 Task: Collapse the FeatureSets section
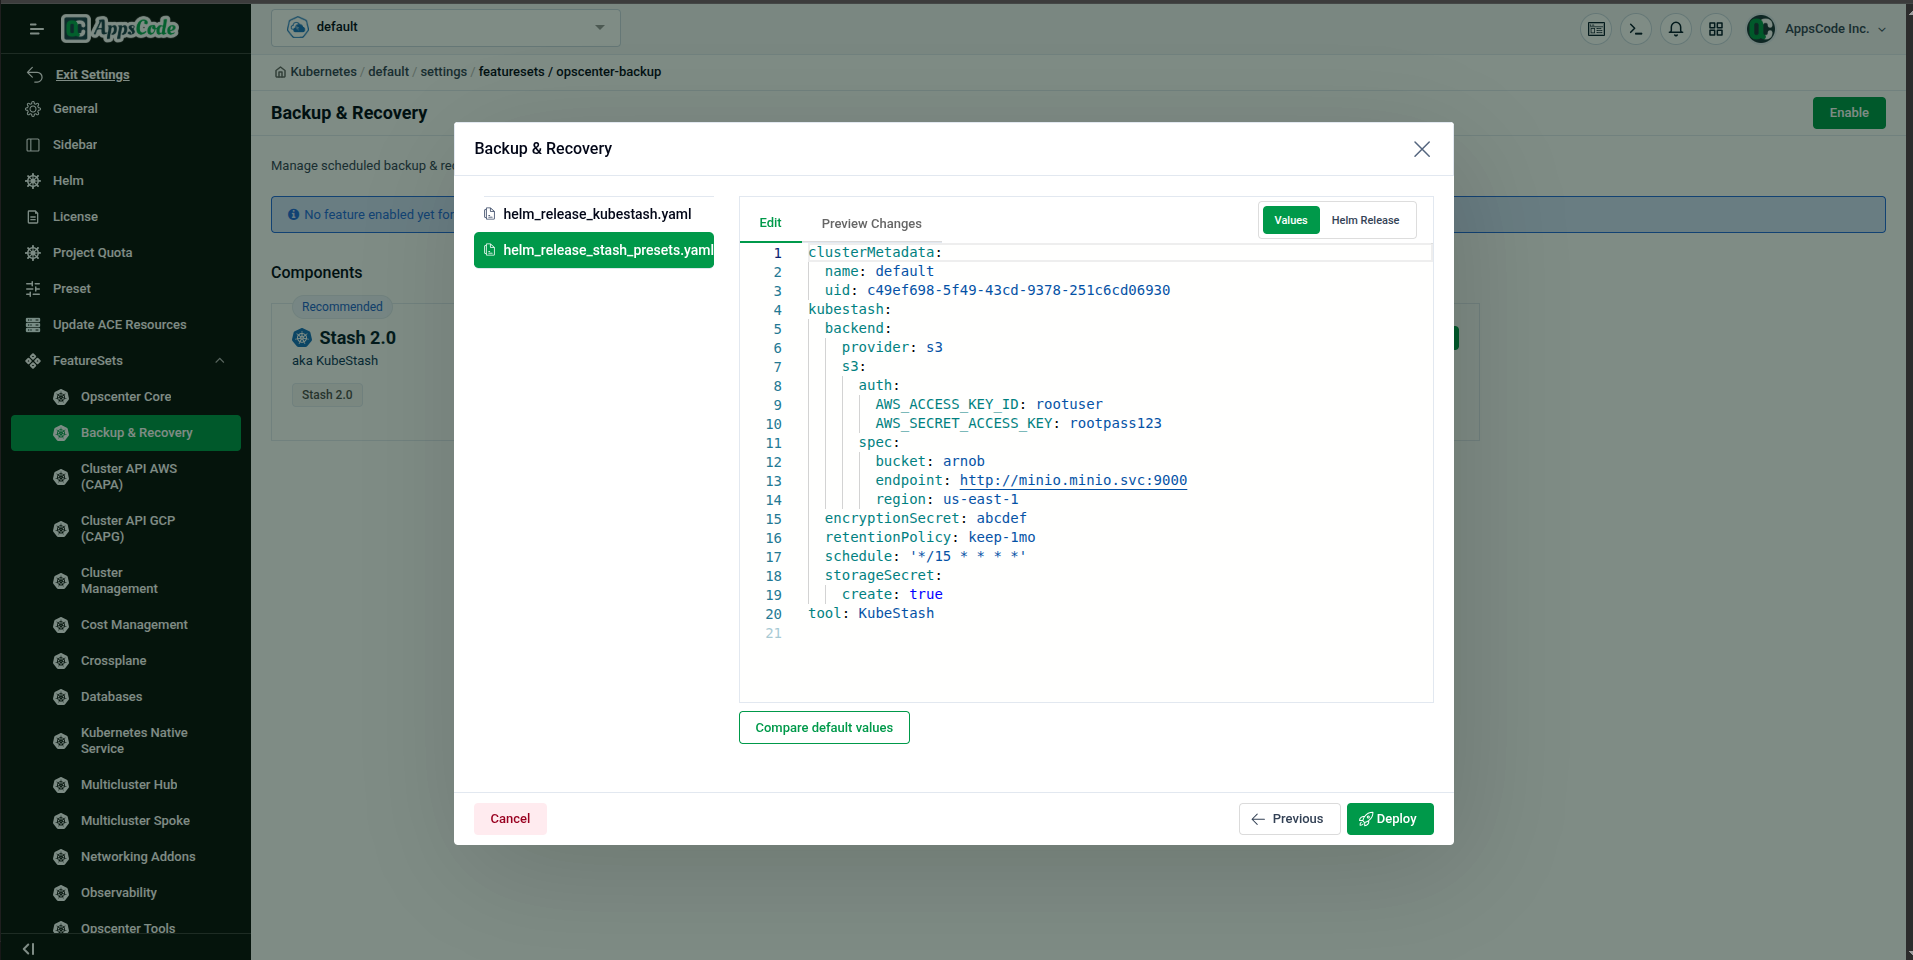pos(220,360)
